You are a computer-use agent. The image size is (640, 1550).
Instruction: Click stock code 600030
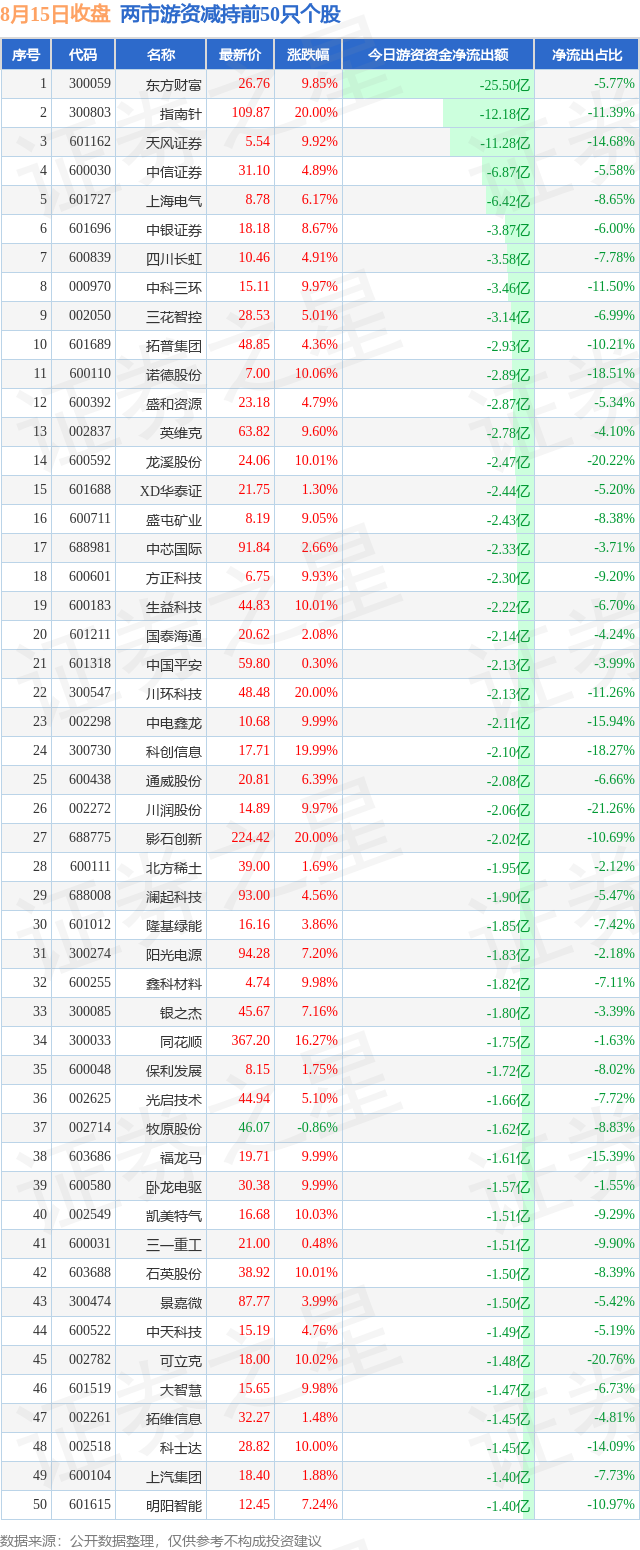pyautogui.click(x=90, y=171)
